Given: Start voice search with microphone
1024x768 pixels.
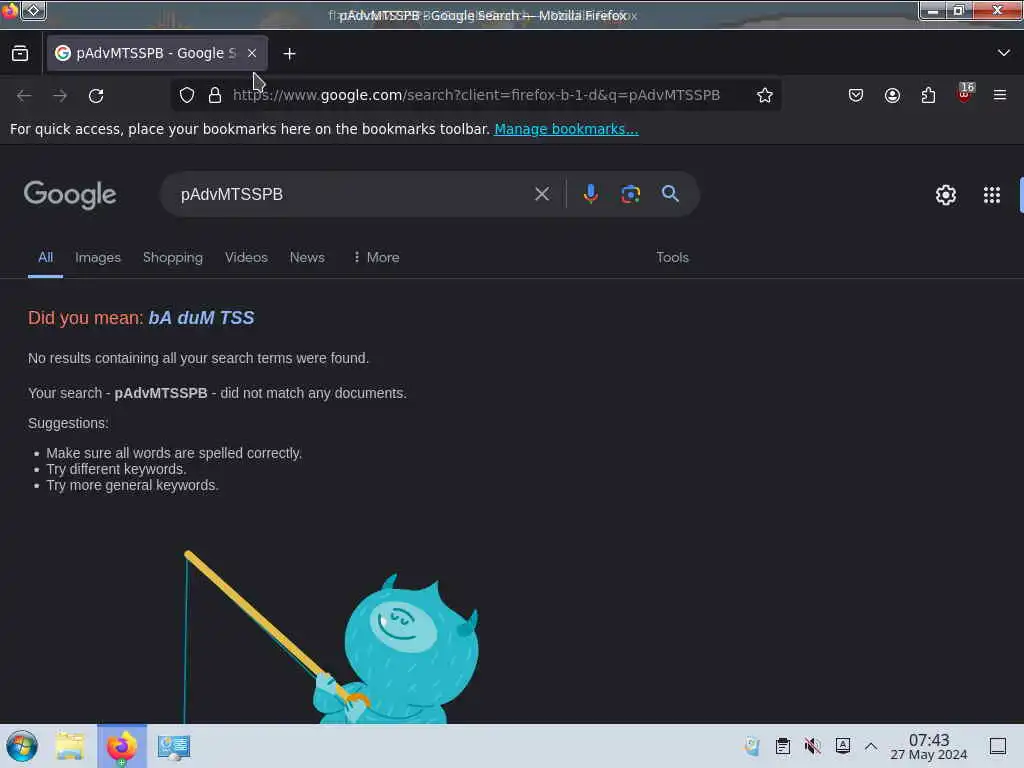Looking at the screenshot, I should [x=590, y=194].
